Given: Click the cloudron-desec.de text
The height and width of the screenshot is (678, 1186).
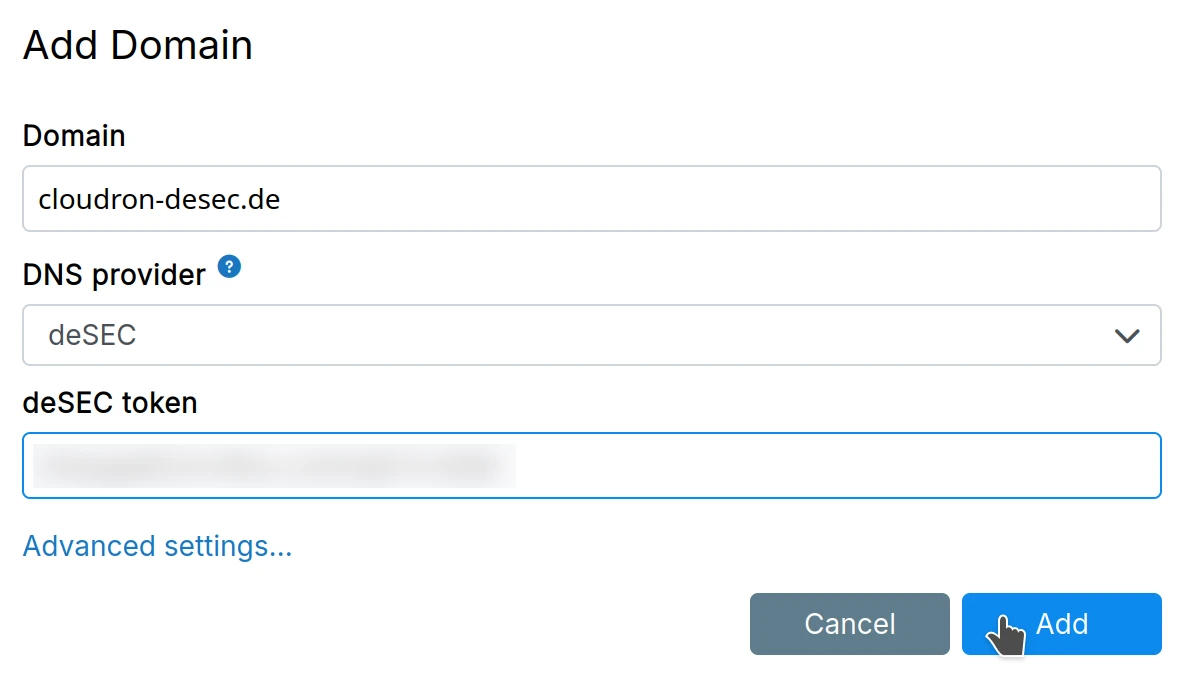Looking at the screenshot, I should click(159, 199).
